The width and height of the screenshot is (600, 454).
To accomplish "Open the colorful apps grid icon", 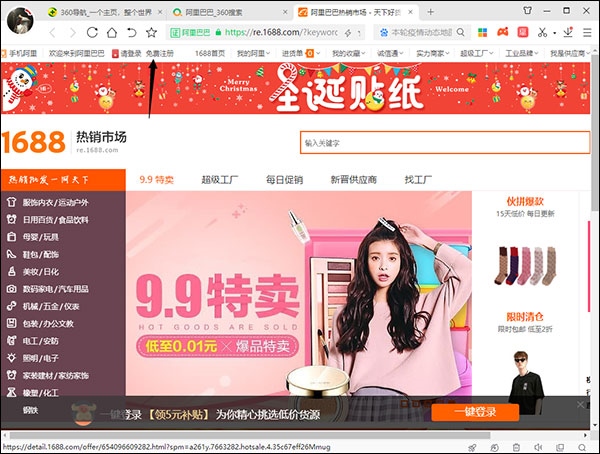I will point(483,33).
